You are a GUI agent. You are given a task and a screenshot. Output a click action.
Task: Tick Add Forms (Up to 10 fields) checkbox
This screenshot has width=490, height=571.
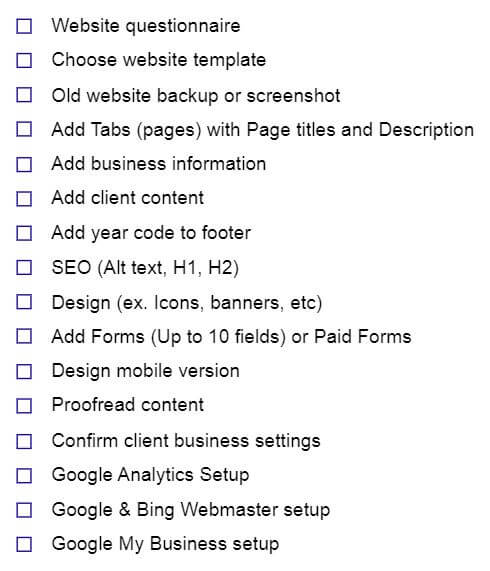coord(24,336)
